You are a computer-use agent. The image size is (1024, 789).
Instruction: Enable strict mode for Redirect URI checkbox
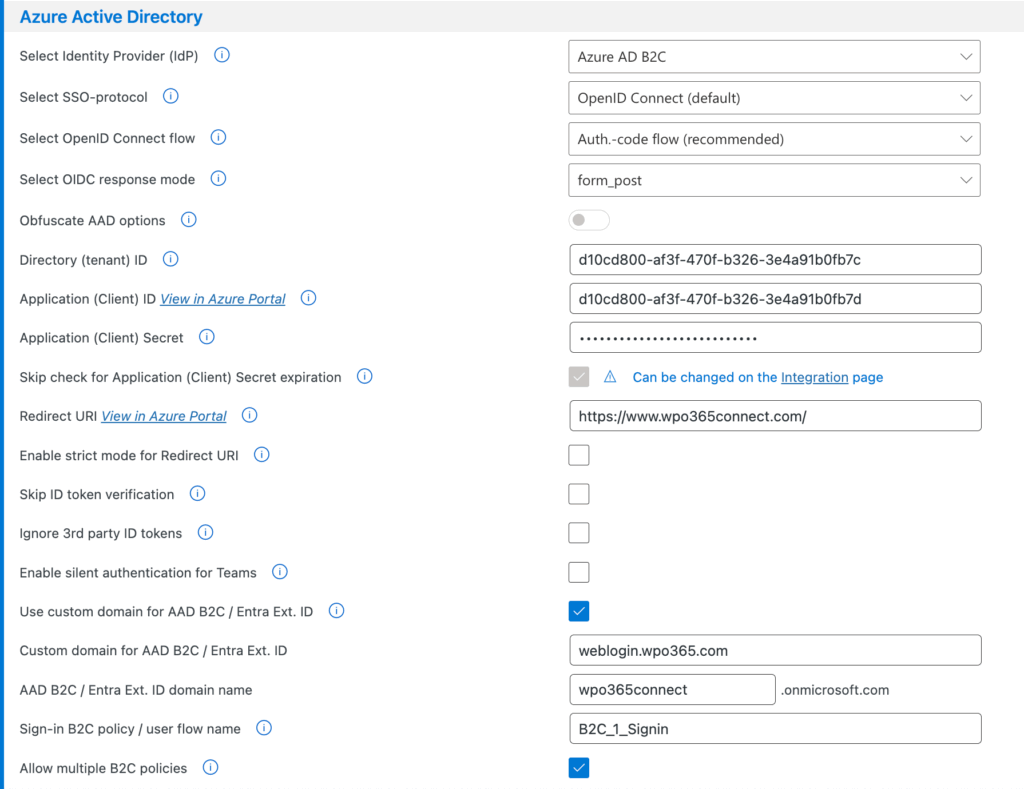point(579,455)
